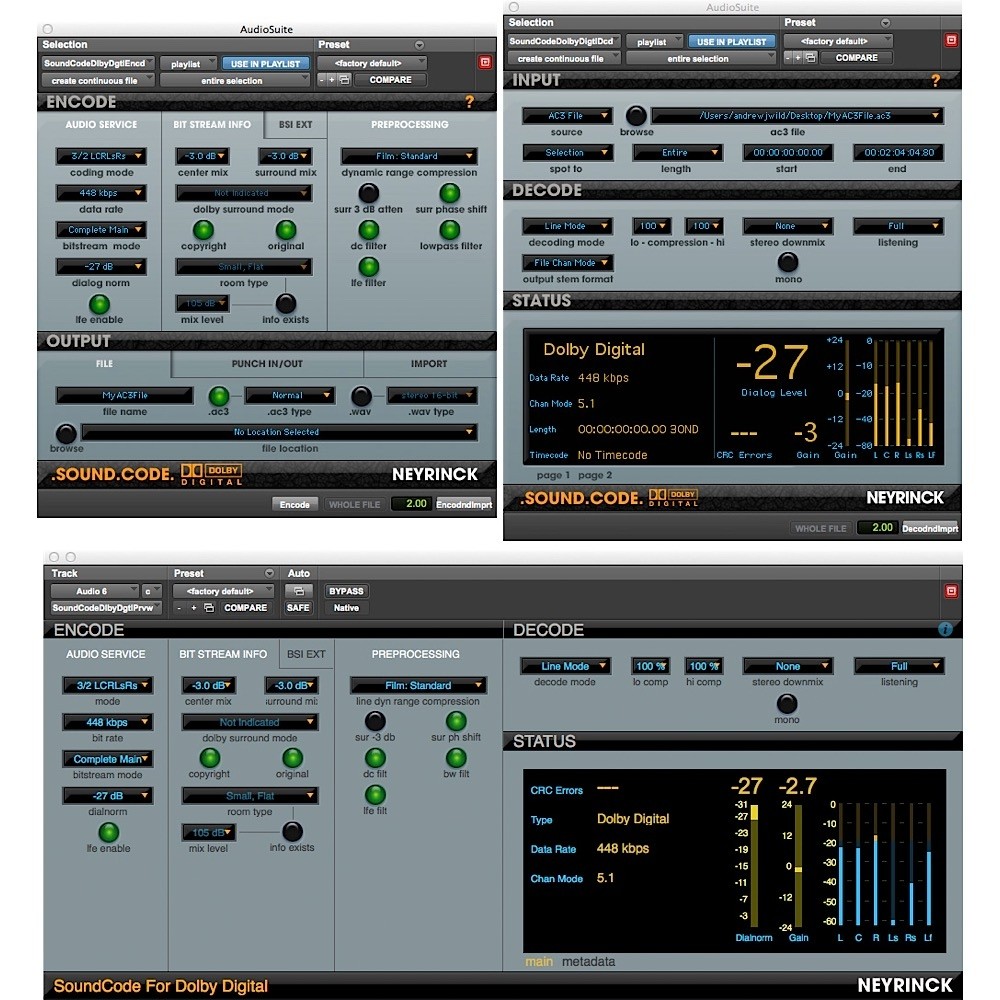
Task: Click the BYPASS button
Action: 346,591
